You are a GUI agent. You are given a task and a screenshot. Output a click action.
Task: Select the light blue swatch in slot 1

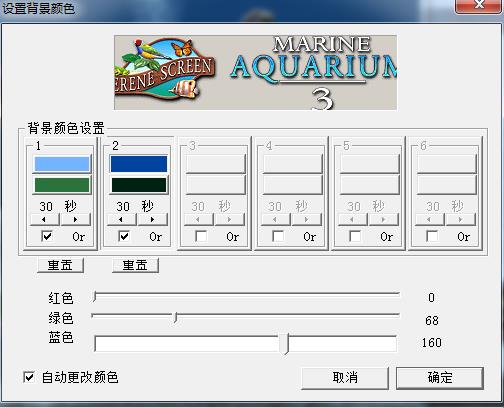tap(62, 164)
